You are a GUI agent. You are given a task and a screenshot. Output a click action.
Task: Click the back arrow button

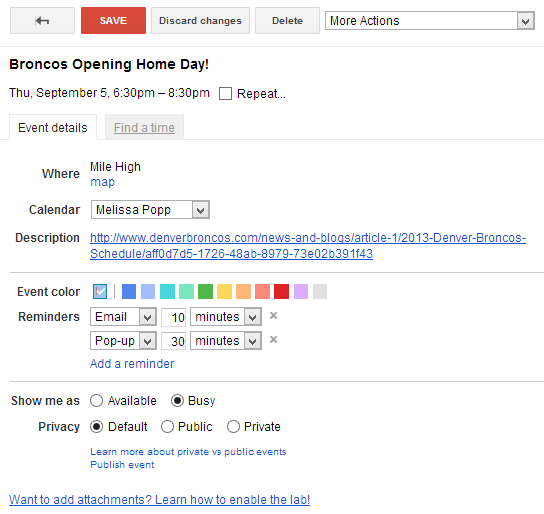coord(42,21)
